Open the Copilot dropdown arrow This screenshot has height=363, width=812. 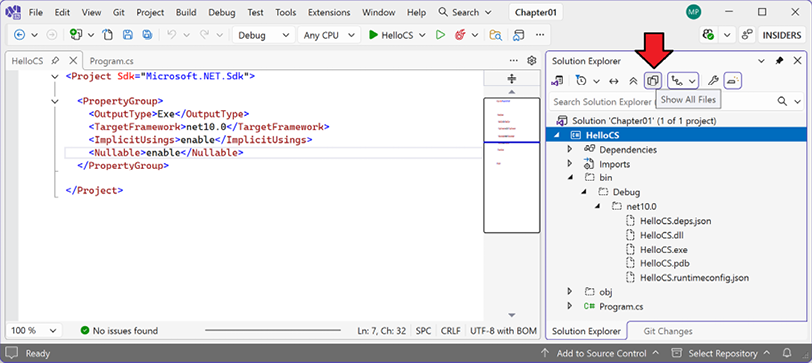pyautogui.click(x=727, y=35)
